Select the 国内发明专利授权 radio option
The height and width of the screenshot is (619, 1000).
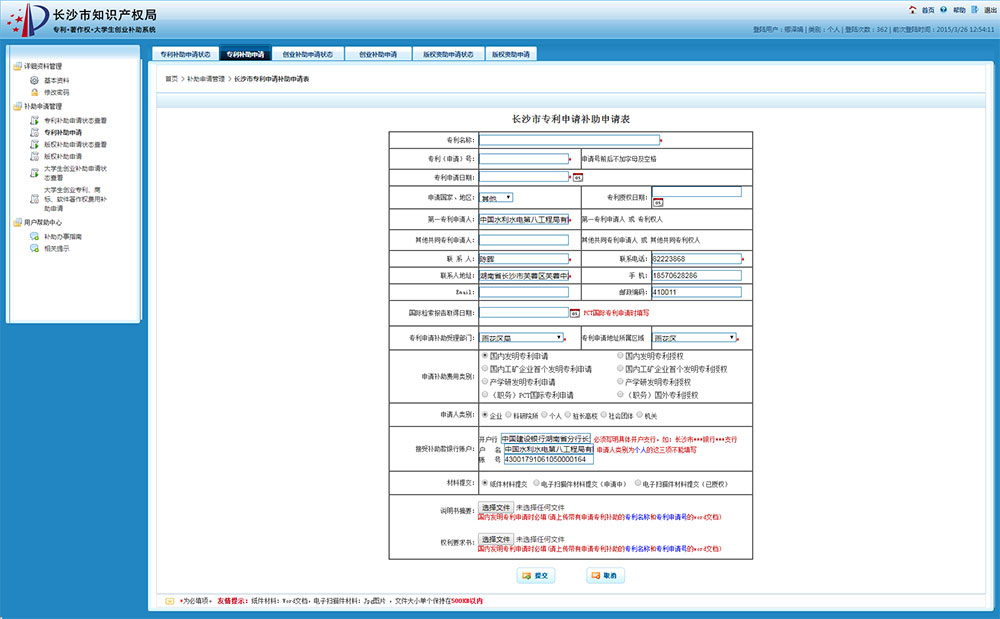click(x=620, y=356)
